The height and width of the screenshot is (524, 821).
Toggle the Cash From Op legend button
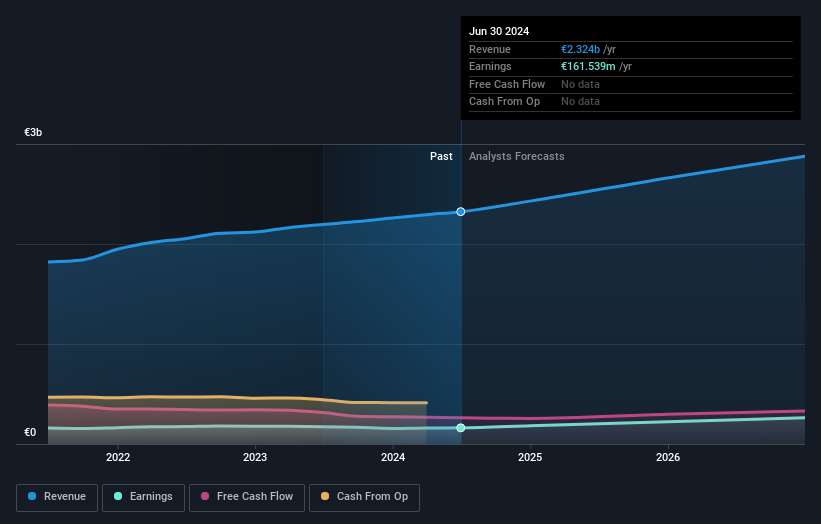click(x=364, y=497)
